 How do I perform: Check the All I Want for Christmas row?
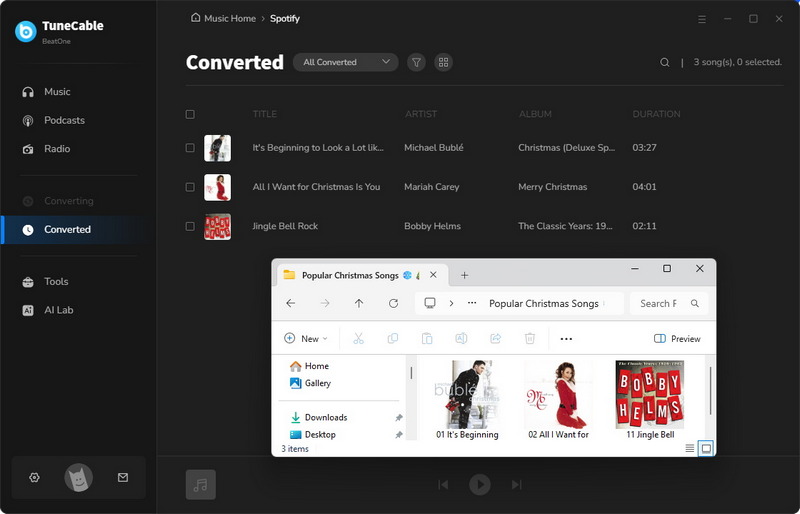pyautogui.click(x=190, y=187)
